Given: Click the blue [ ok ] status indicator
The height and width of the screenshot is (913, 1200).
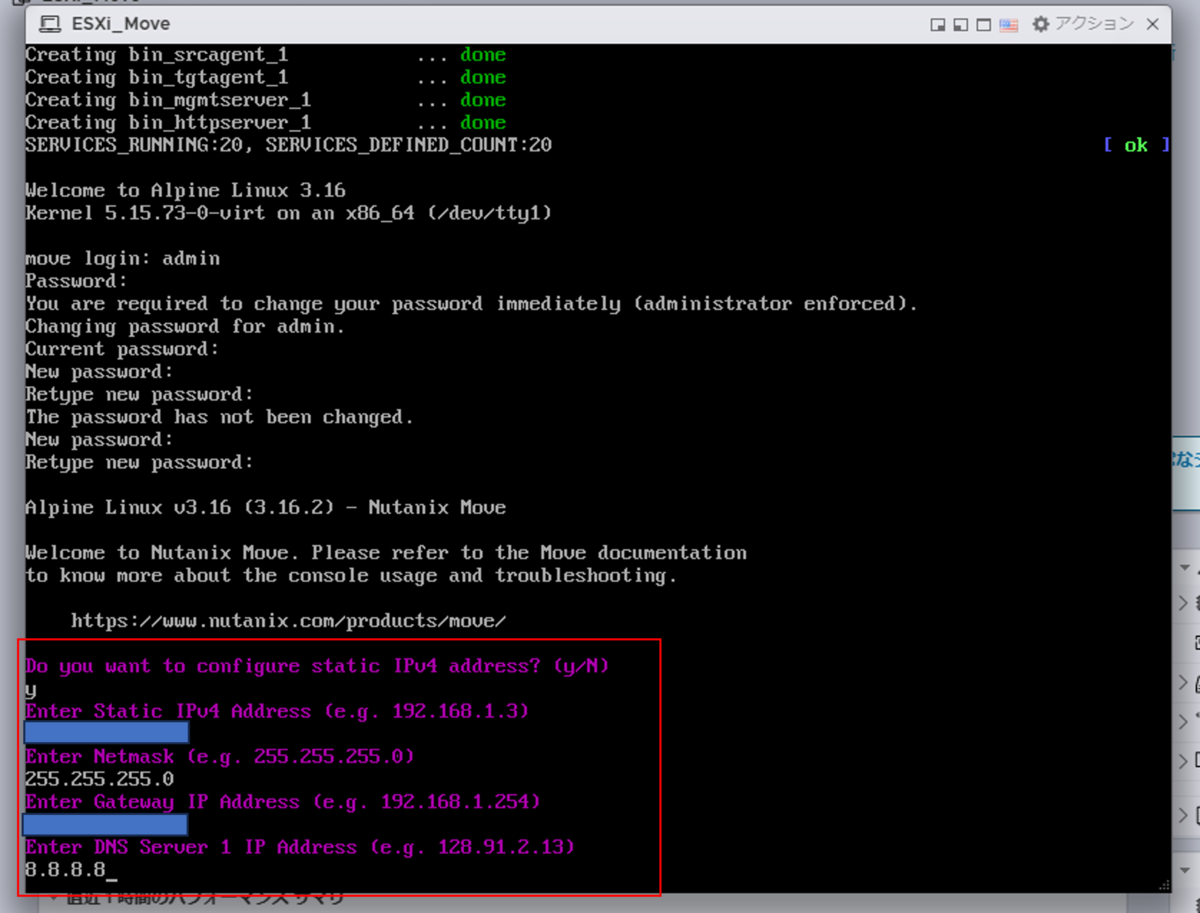Looking at the screenshot, I should pyautogui.click(x=1136, y=145).
